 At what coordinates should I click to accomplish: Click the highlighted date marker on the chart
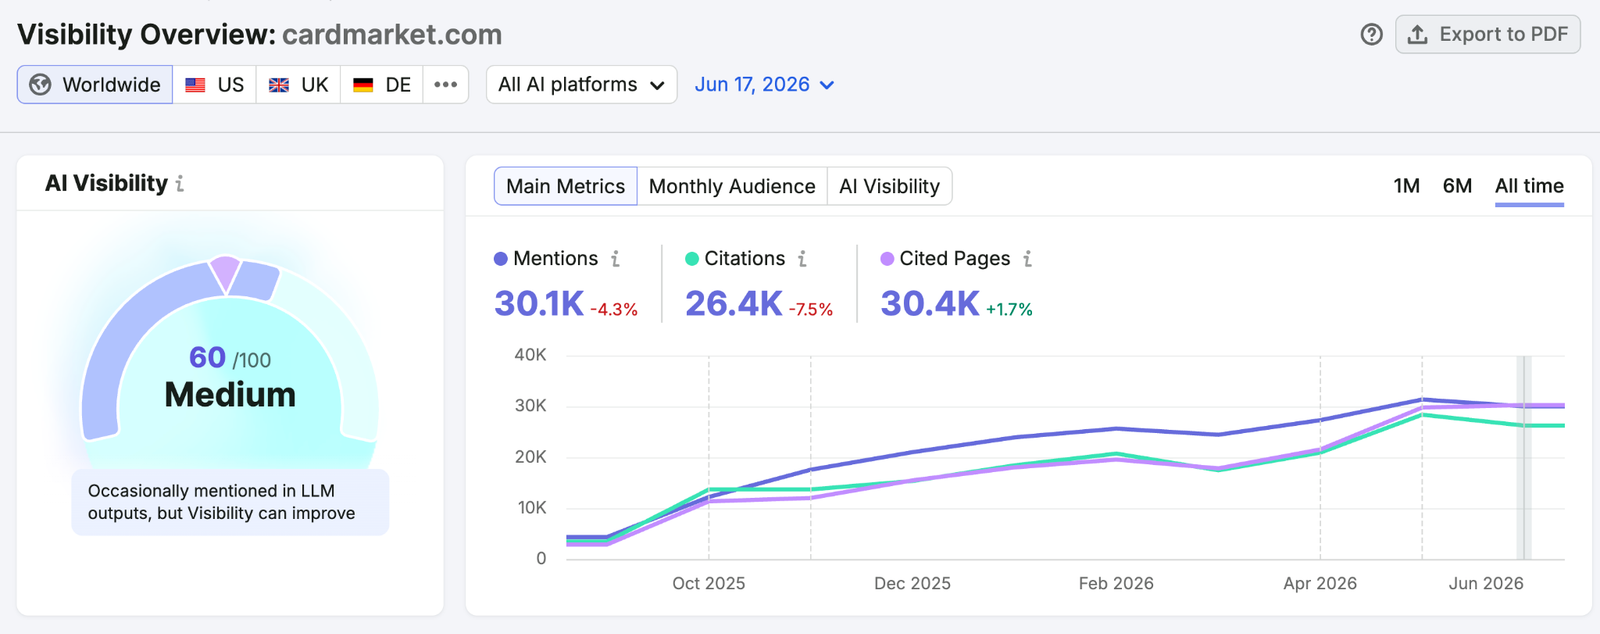[x=1524, y=457]
